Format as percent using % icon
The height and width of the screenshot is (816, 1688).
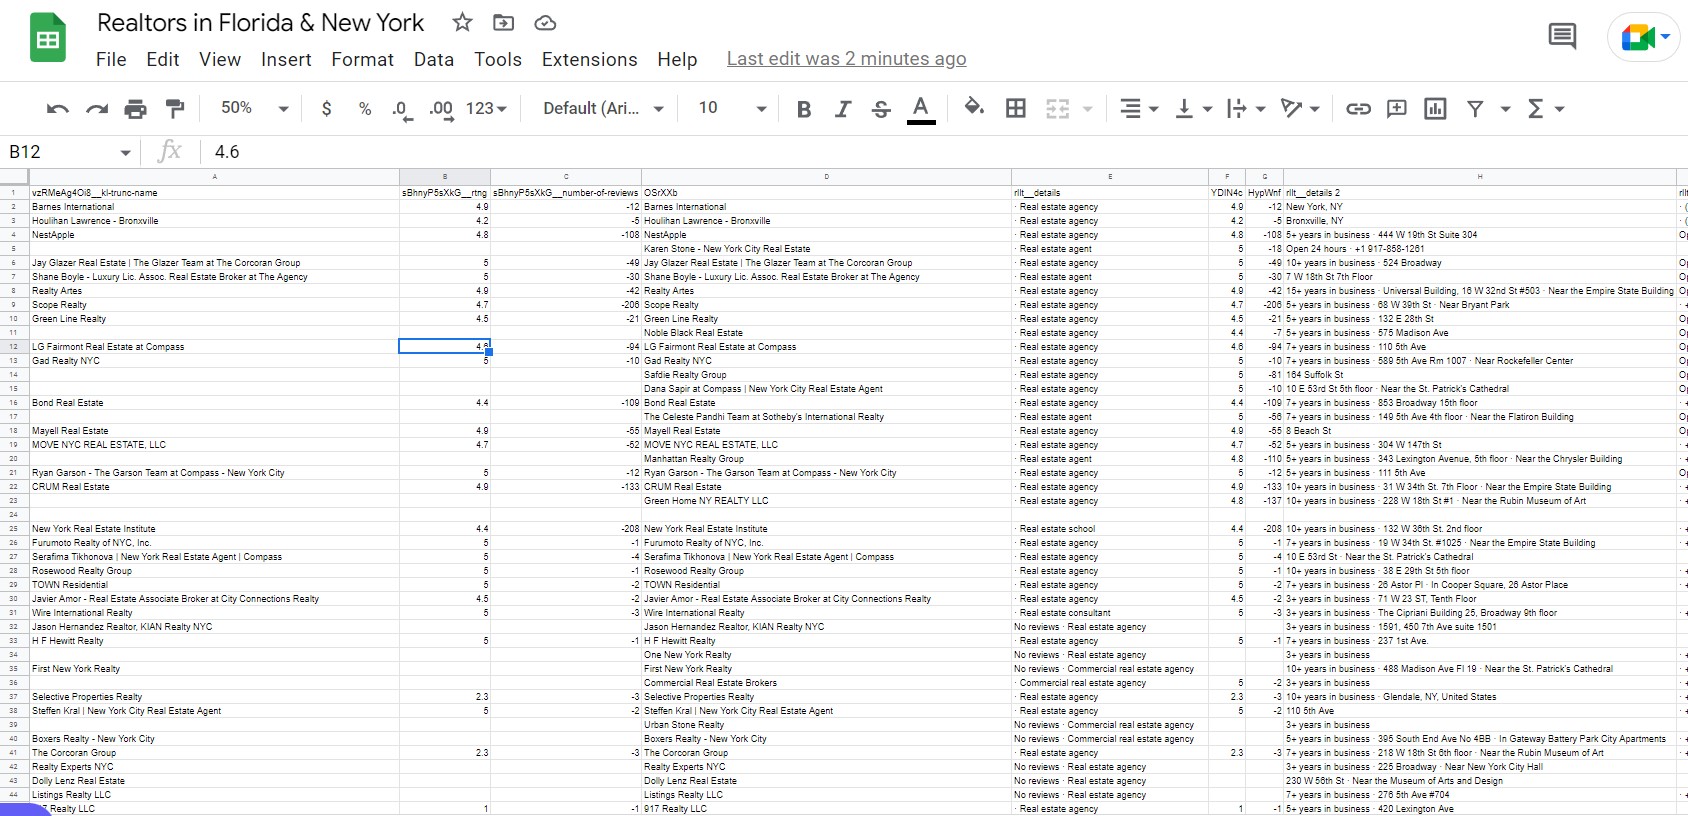coord(365,109)
